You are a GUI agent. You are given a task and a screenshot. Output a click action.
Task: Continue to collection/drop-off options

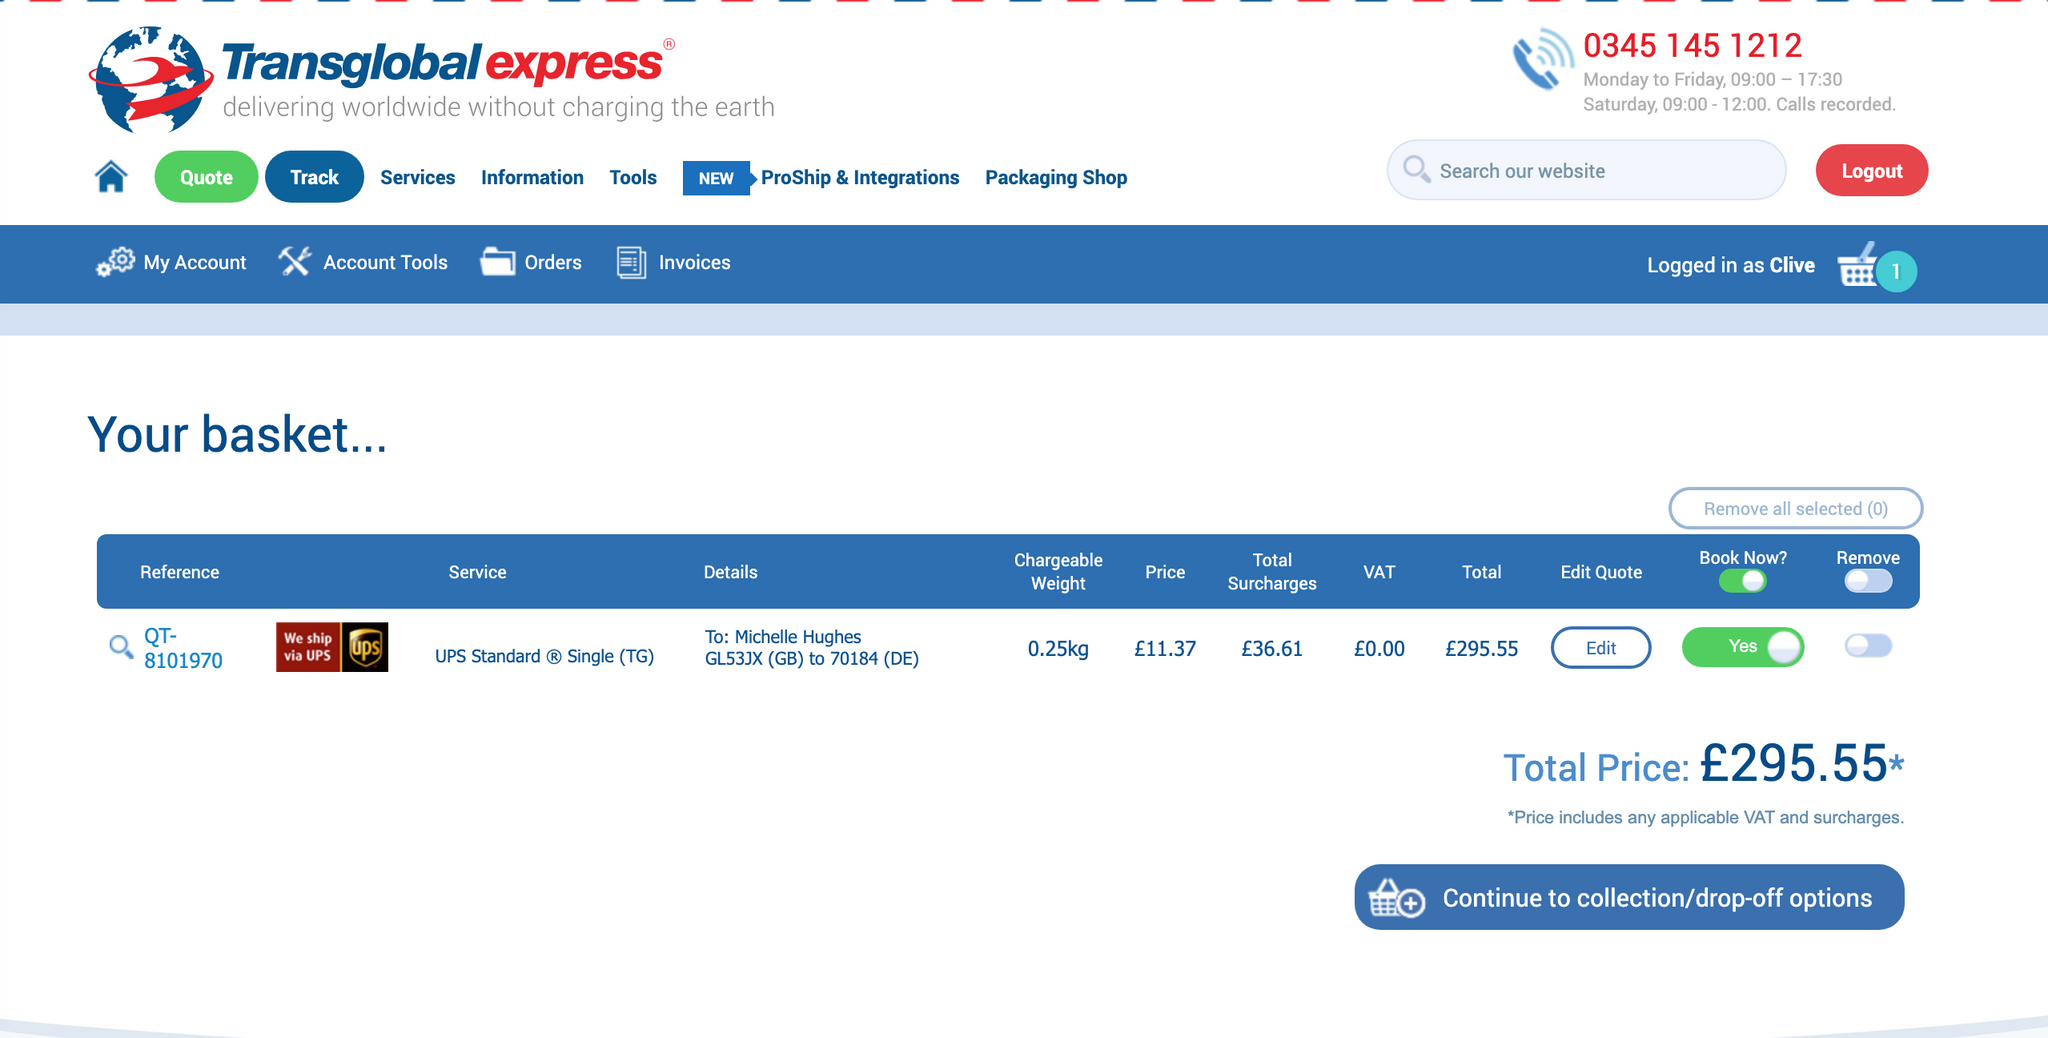coord(1629,897)
